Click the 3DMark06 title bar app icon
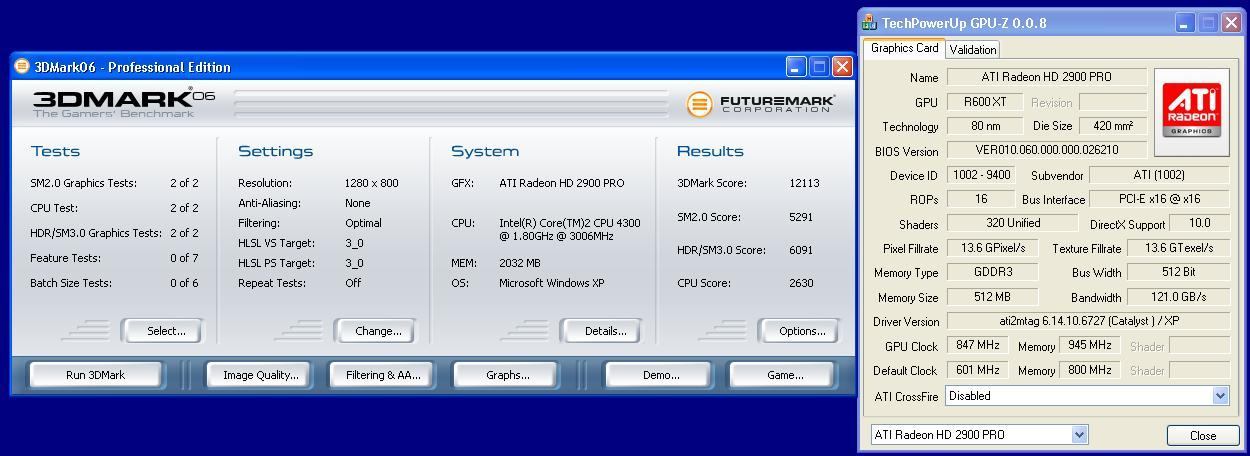This screenshot has width=1250, height=456. (x=22, y=67)
